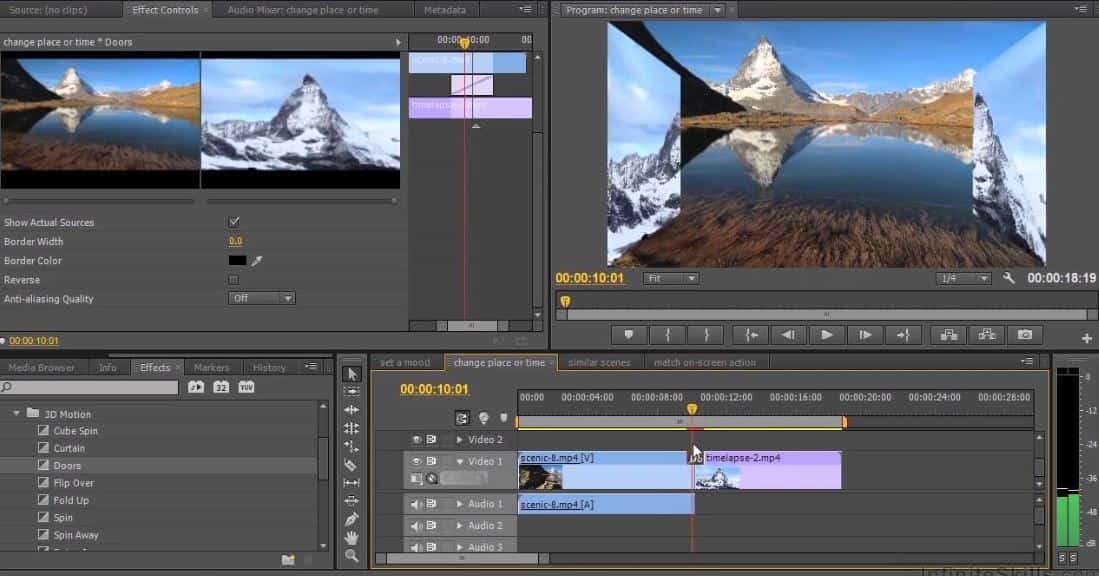Viewport: 1099px width, 576px height.
Task: Switch to the Metadata tab
Action: coord(444,9)
